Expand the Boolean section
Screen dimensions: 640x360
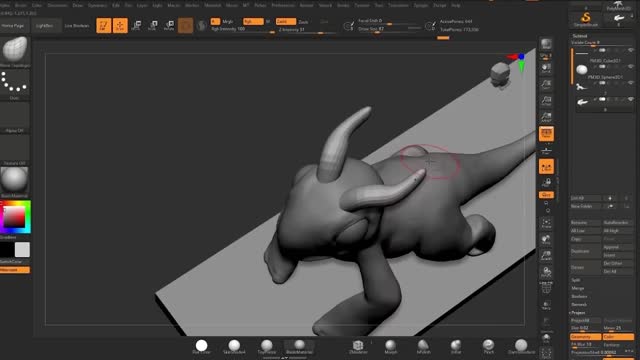(x=579, y=296)
